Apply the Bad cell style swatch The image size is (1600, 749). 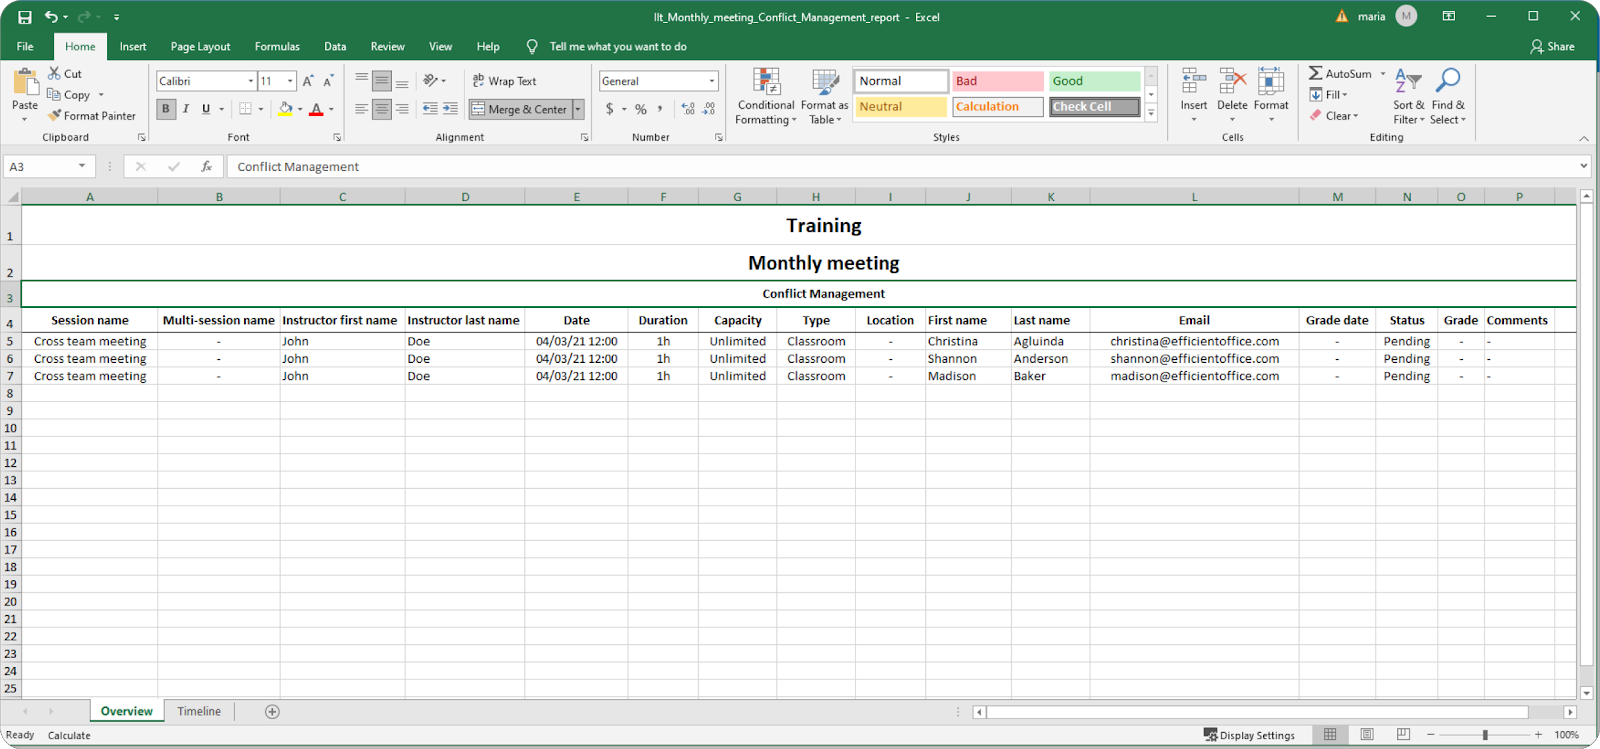pos(998,81)
